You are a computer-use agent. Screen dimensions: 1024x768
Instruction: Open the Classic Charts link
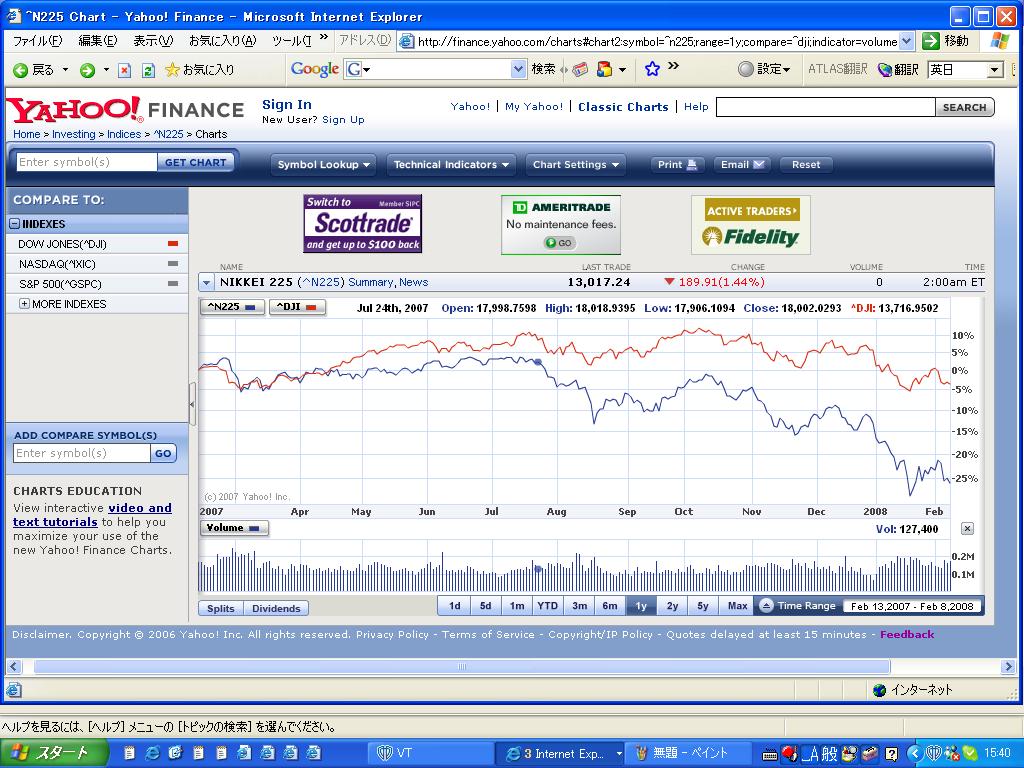tap(623, 106)
